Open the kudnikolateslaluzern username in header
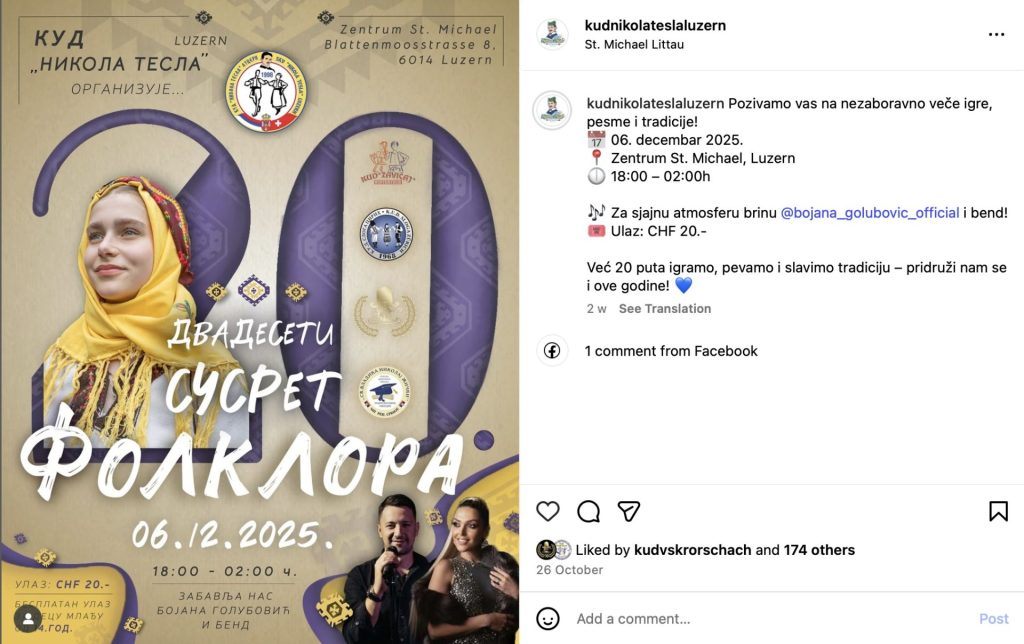1024x644 pixels. pyautogui.click(x=655, y=25)
